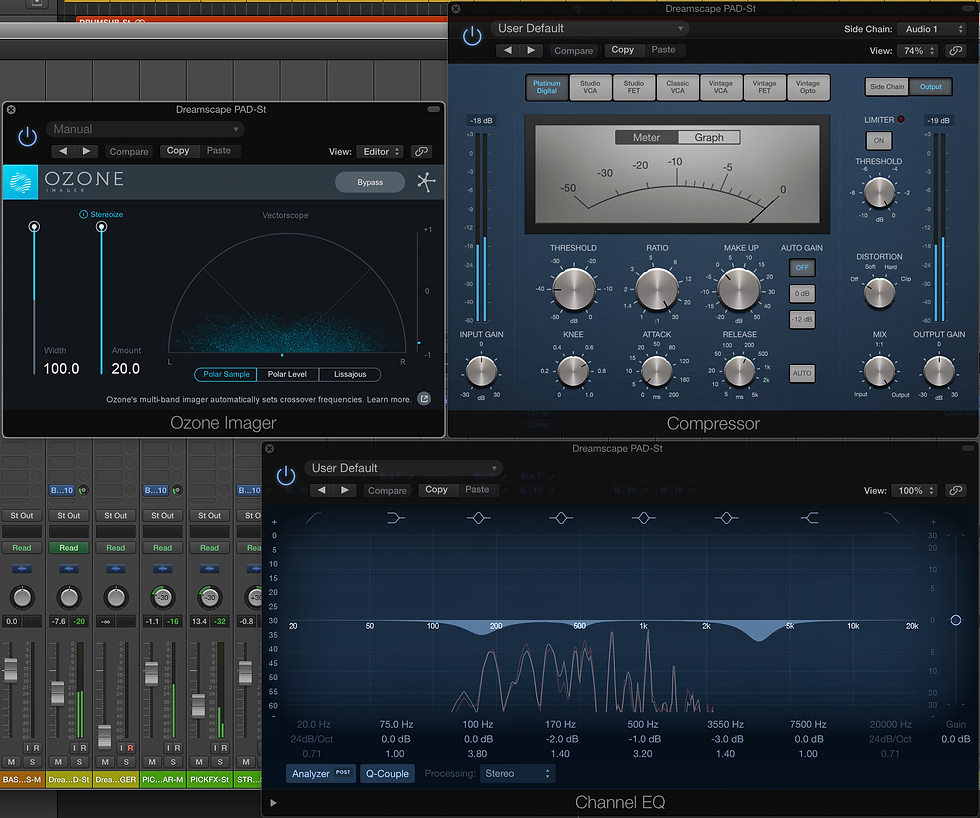Open User Default preset menu in Channel EQ
Screen dimensions: 980x818
404,468
